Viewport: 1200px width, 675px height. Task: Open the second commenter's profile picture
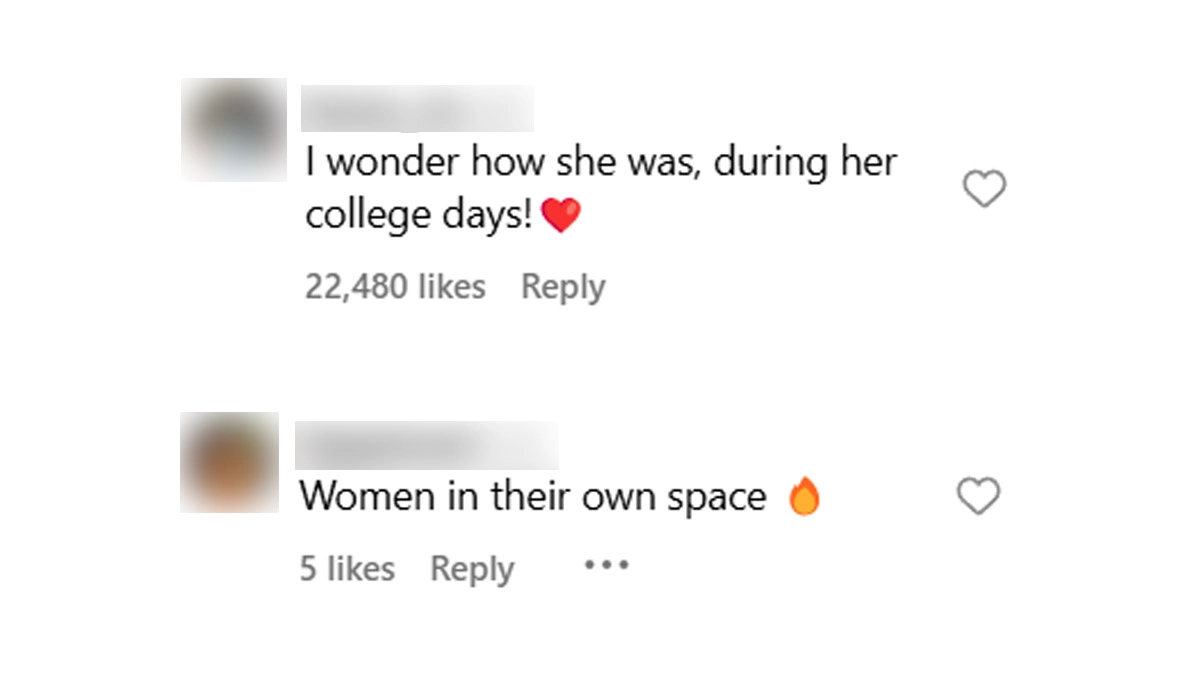click(x=229, y=462)
